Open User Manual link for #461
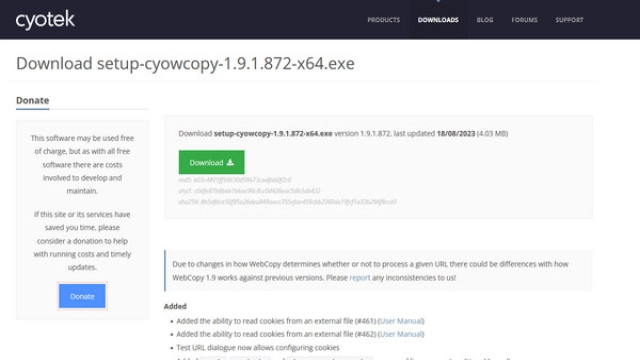 coord(401,321)
